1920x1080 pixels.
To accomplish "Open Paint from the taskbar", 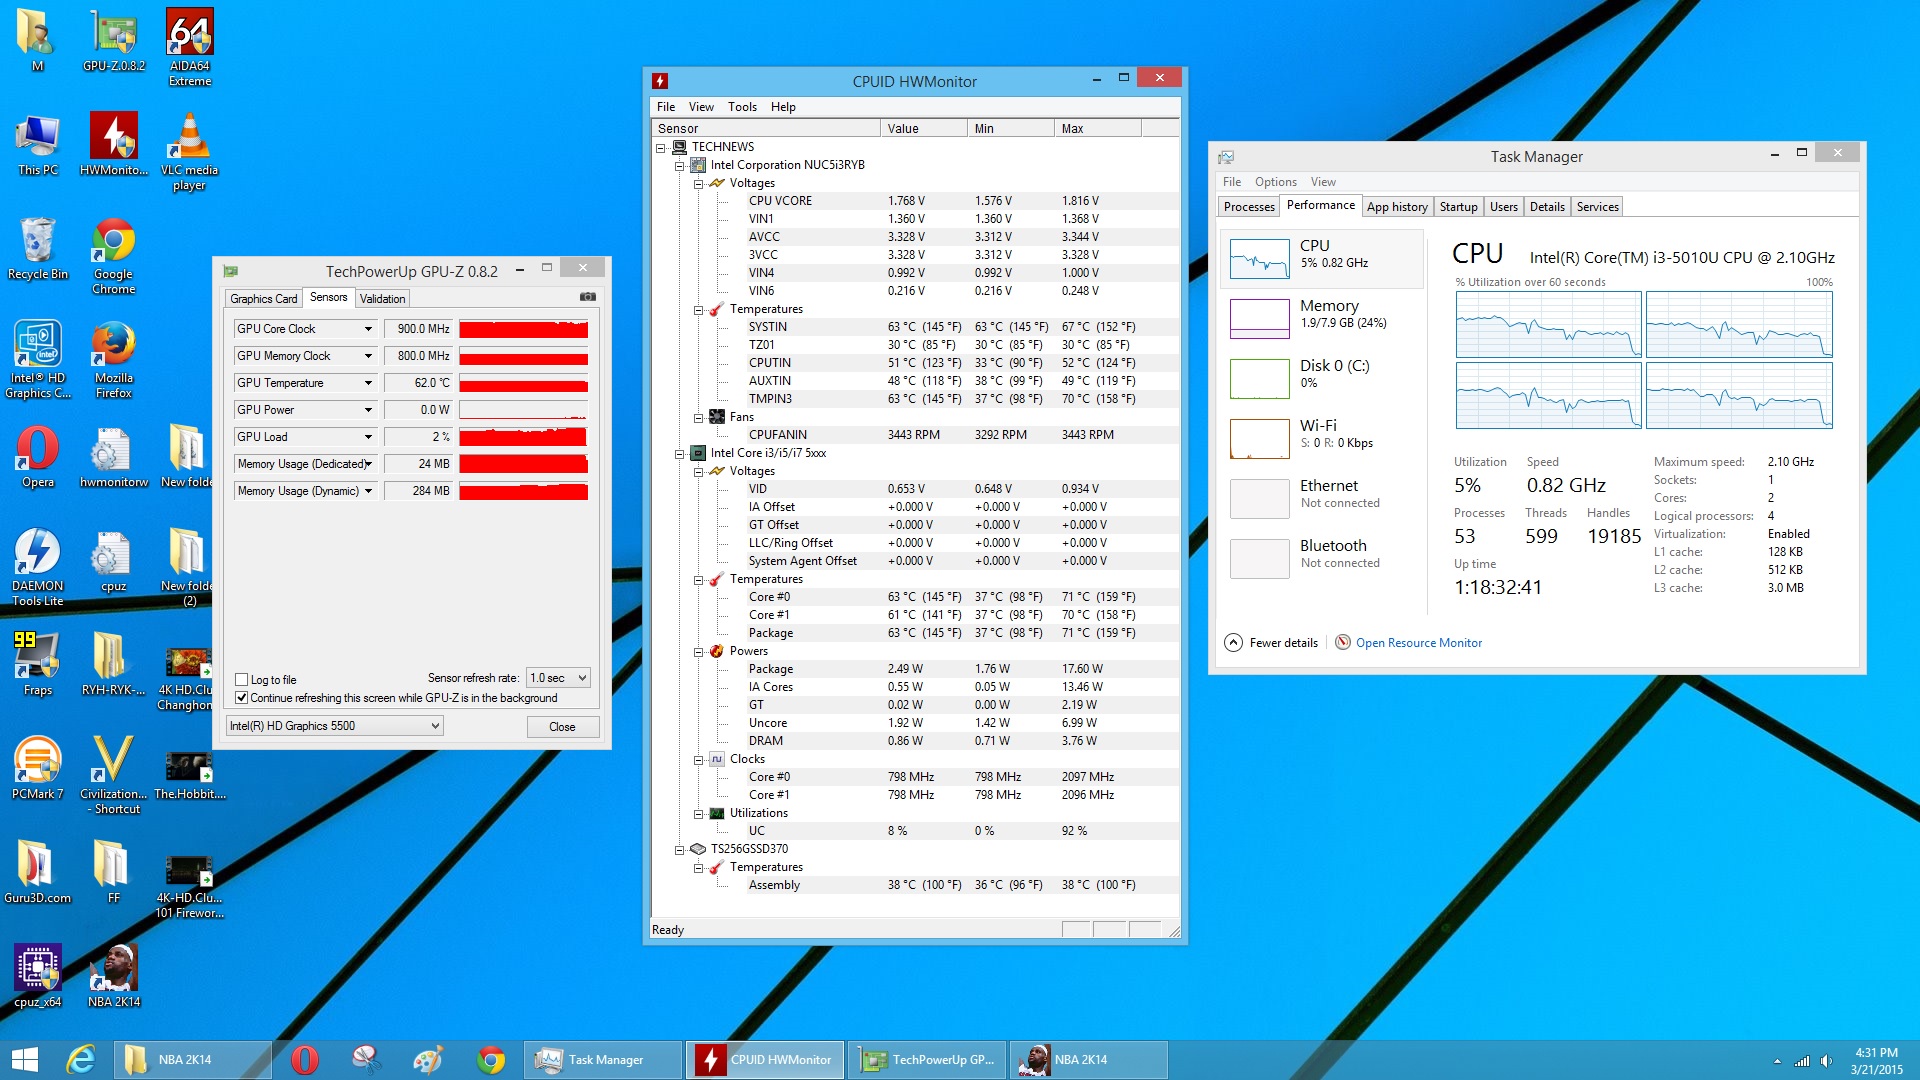I will coord(428,1060).
